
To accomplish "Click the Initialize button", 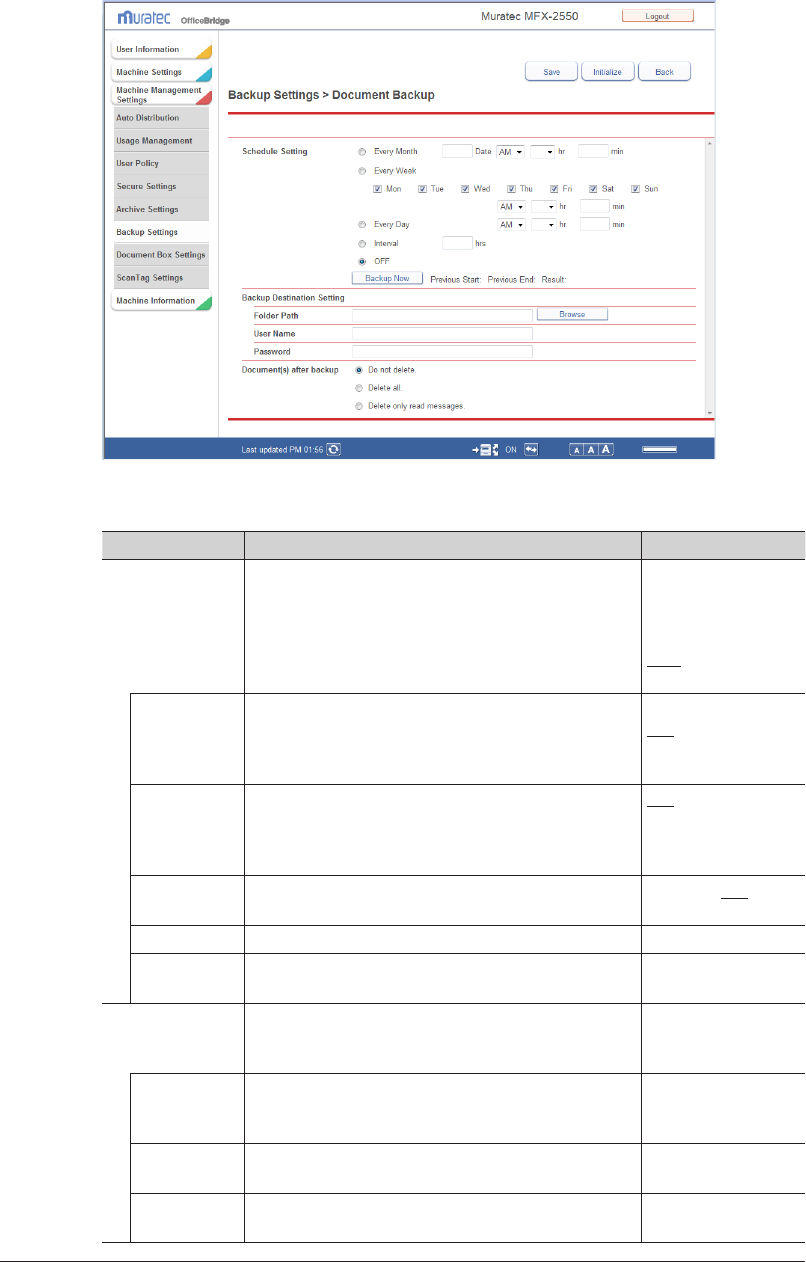I will [x=607, y=72].
